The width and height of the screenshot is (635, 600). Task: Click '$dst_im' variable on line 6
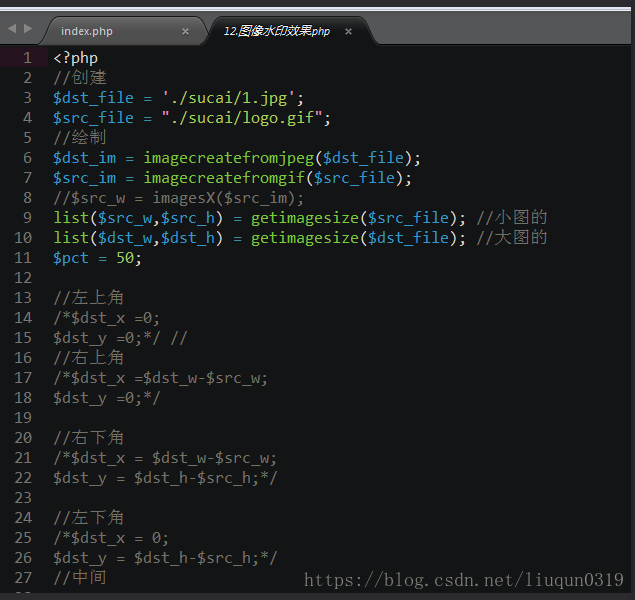coord(85,158)
